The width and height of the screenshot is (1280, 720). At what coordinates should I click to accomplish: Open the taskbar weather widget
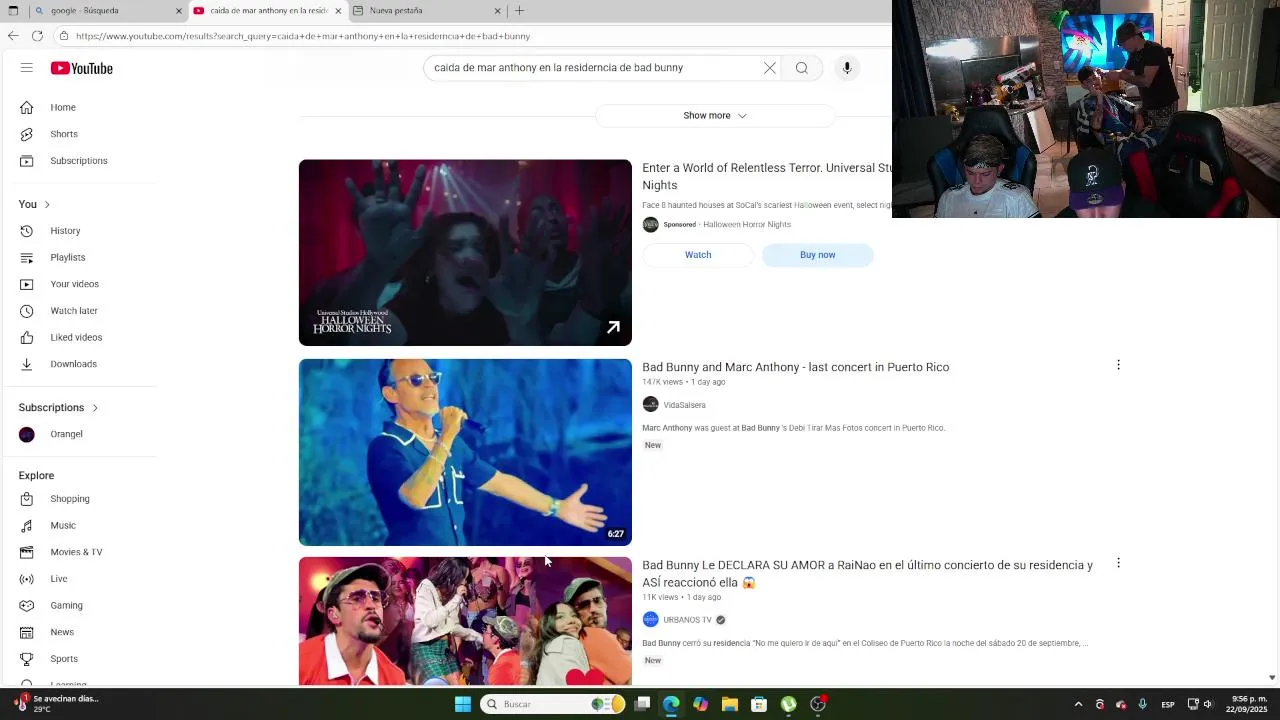click(57, 704)
